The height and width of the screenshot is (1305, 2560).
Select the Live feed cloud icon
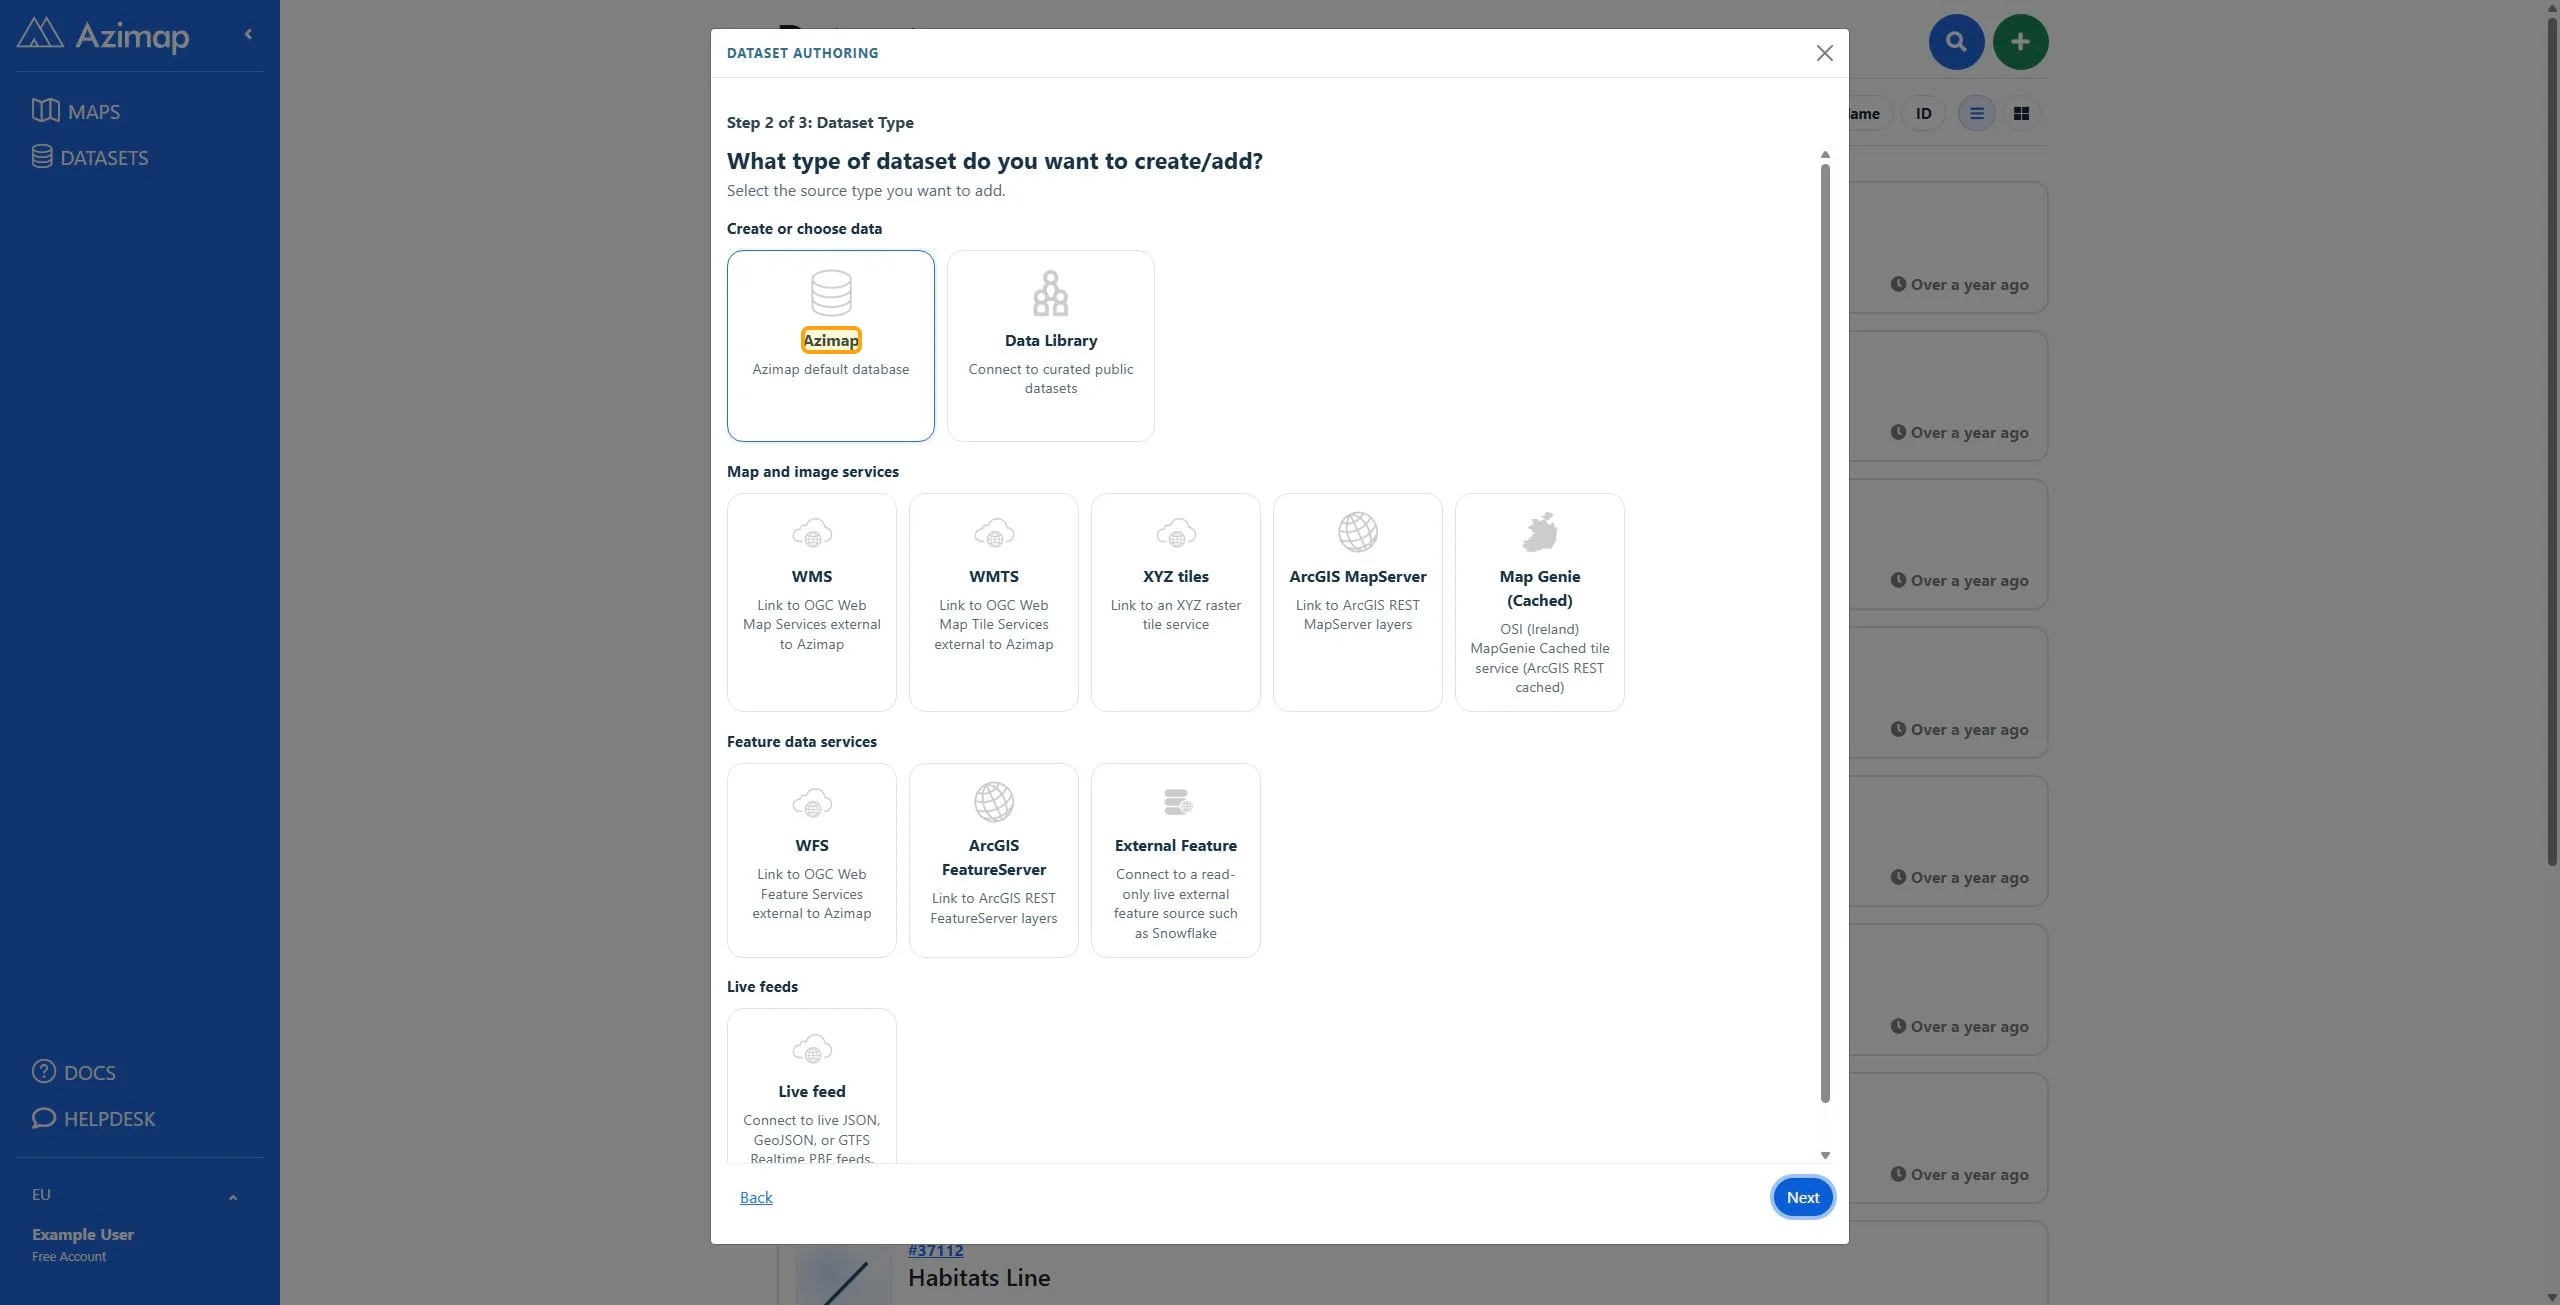pyautogui.click(x=812, y=1049)
